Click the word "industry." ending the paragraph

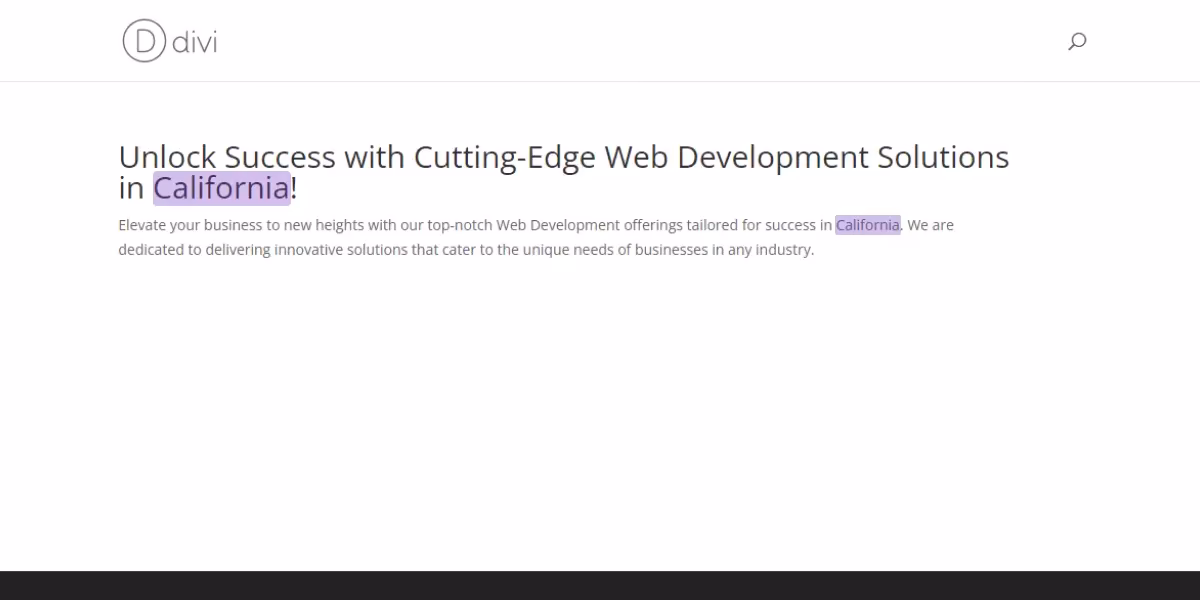coord(785,250)
